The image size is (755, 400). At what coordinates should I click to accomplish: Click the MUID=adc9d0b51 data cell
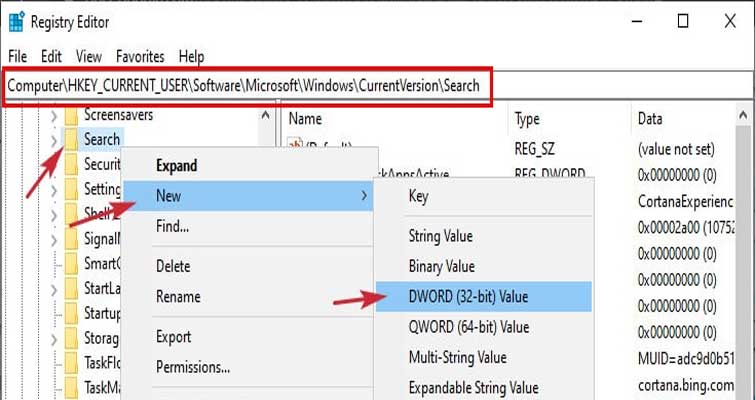(686, 359)
